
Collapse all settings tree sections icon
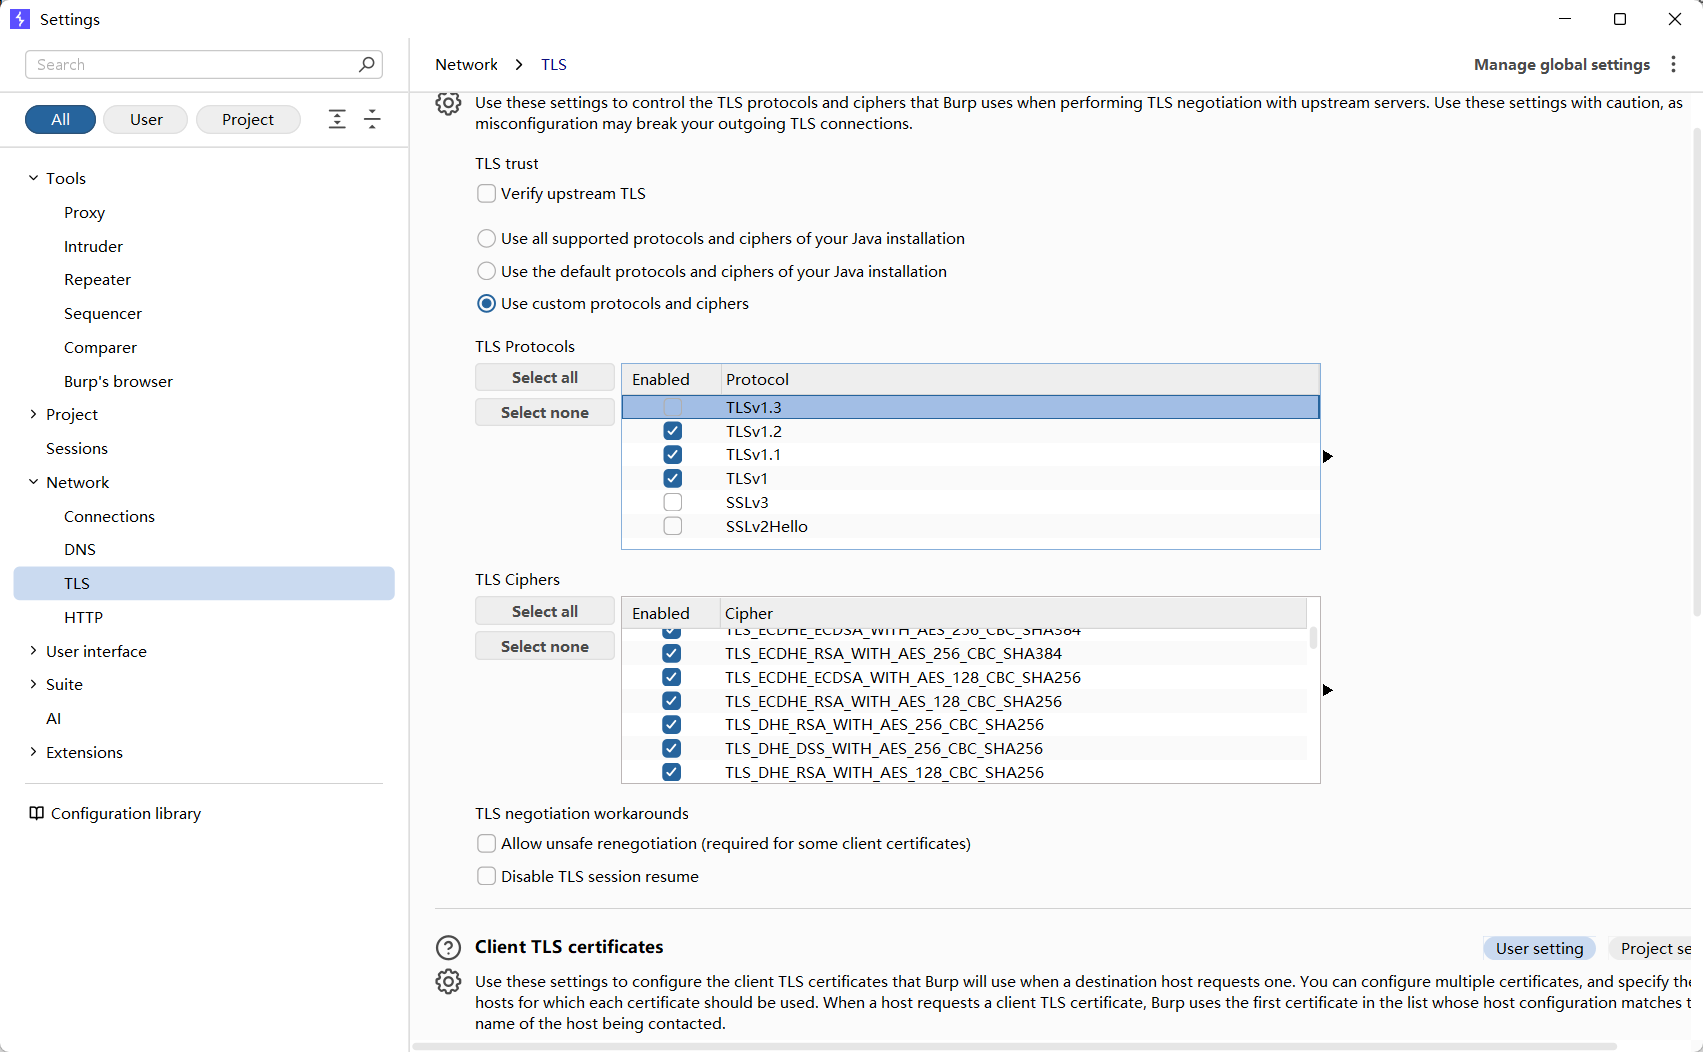click(372, 119)
